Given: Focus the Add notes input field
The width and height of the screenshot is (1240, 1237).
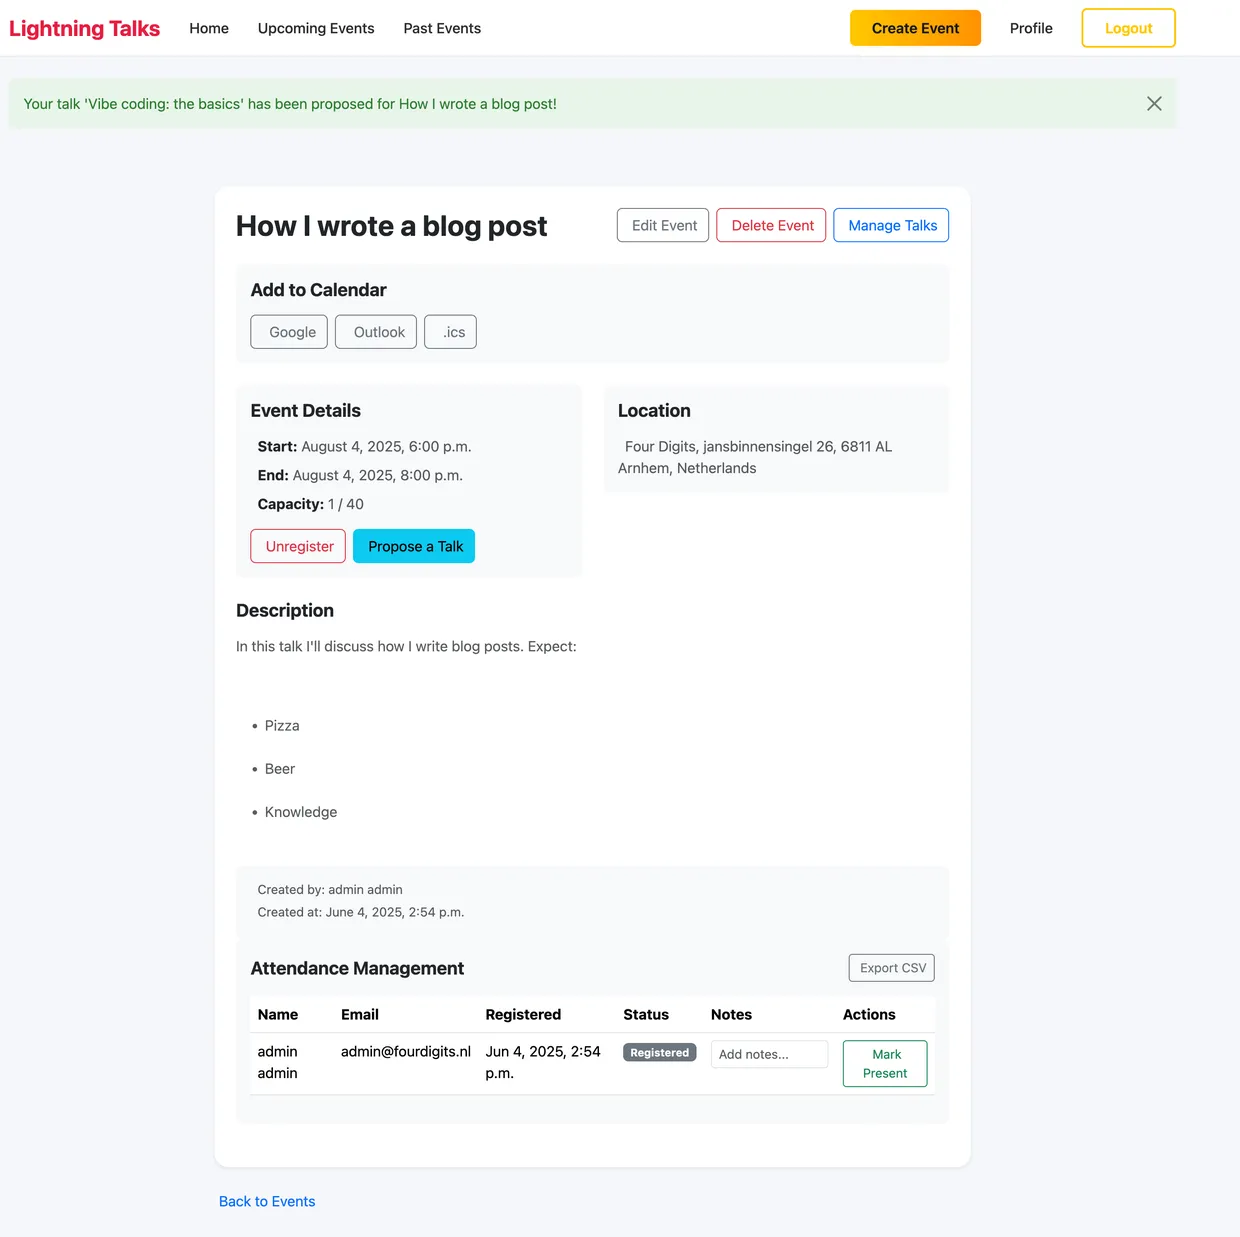Looking at the screenshot, I should pos(769,1054).
